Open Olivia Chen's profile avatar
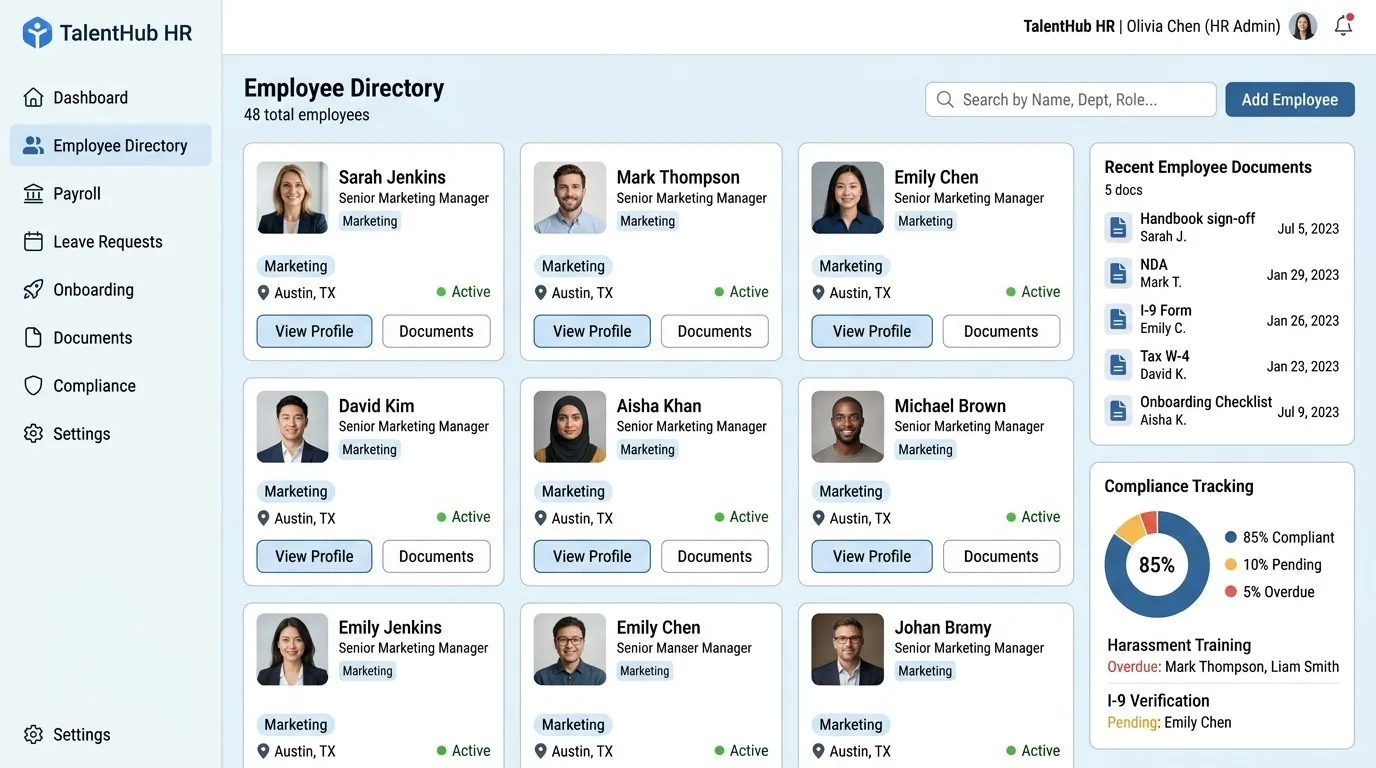This screenshot has height=768, width=1376. point(1303,26)
